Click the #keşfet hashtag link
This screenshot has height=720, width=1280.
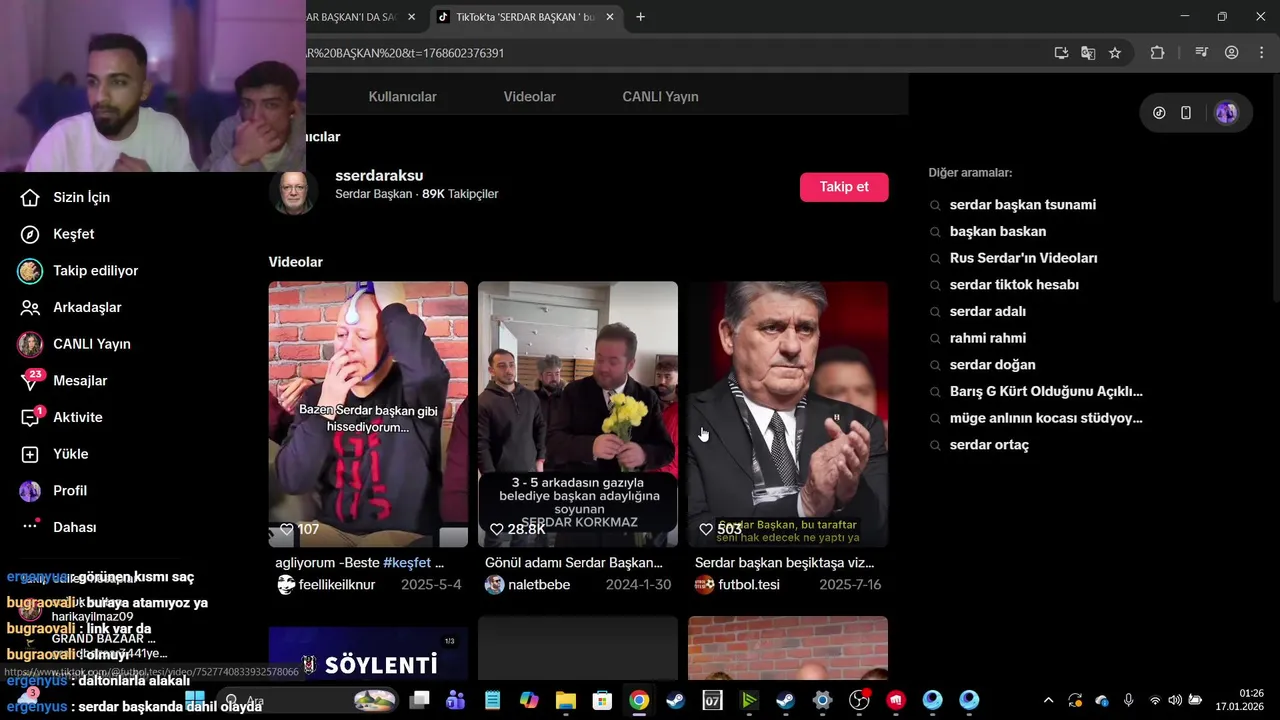(x=407, y=563)
